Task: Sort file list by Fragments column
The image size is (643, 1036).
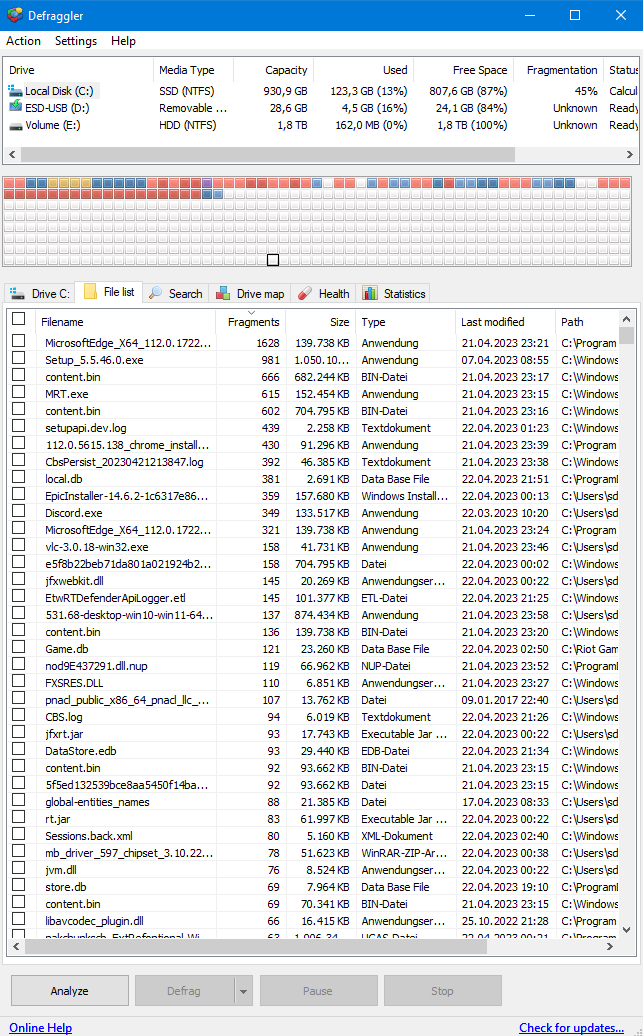Action: [x=251, y=322]
